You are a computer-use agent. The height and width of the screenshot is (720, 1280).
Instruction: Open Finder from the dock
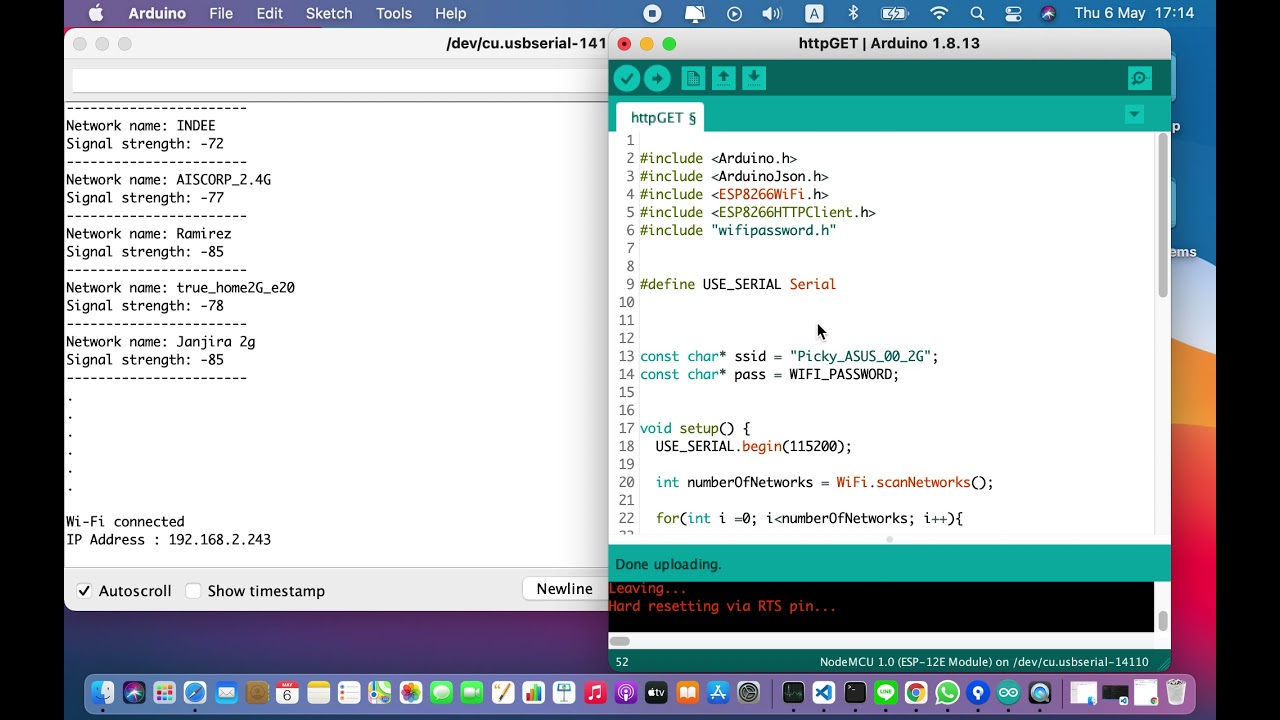coord(102,692)
